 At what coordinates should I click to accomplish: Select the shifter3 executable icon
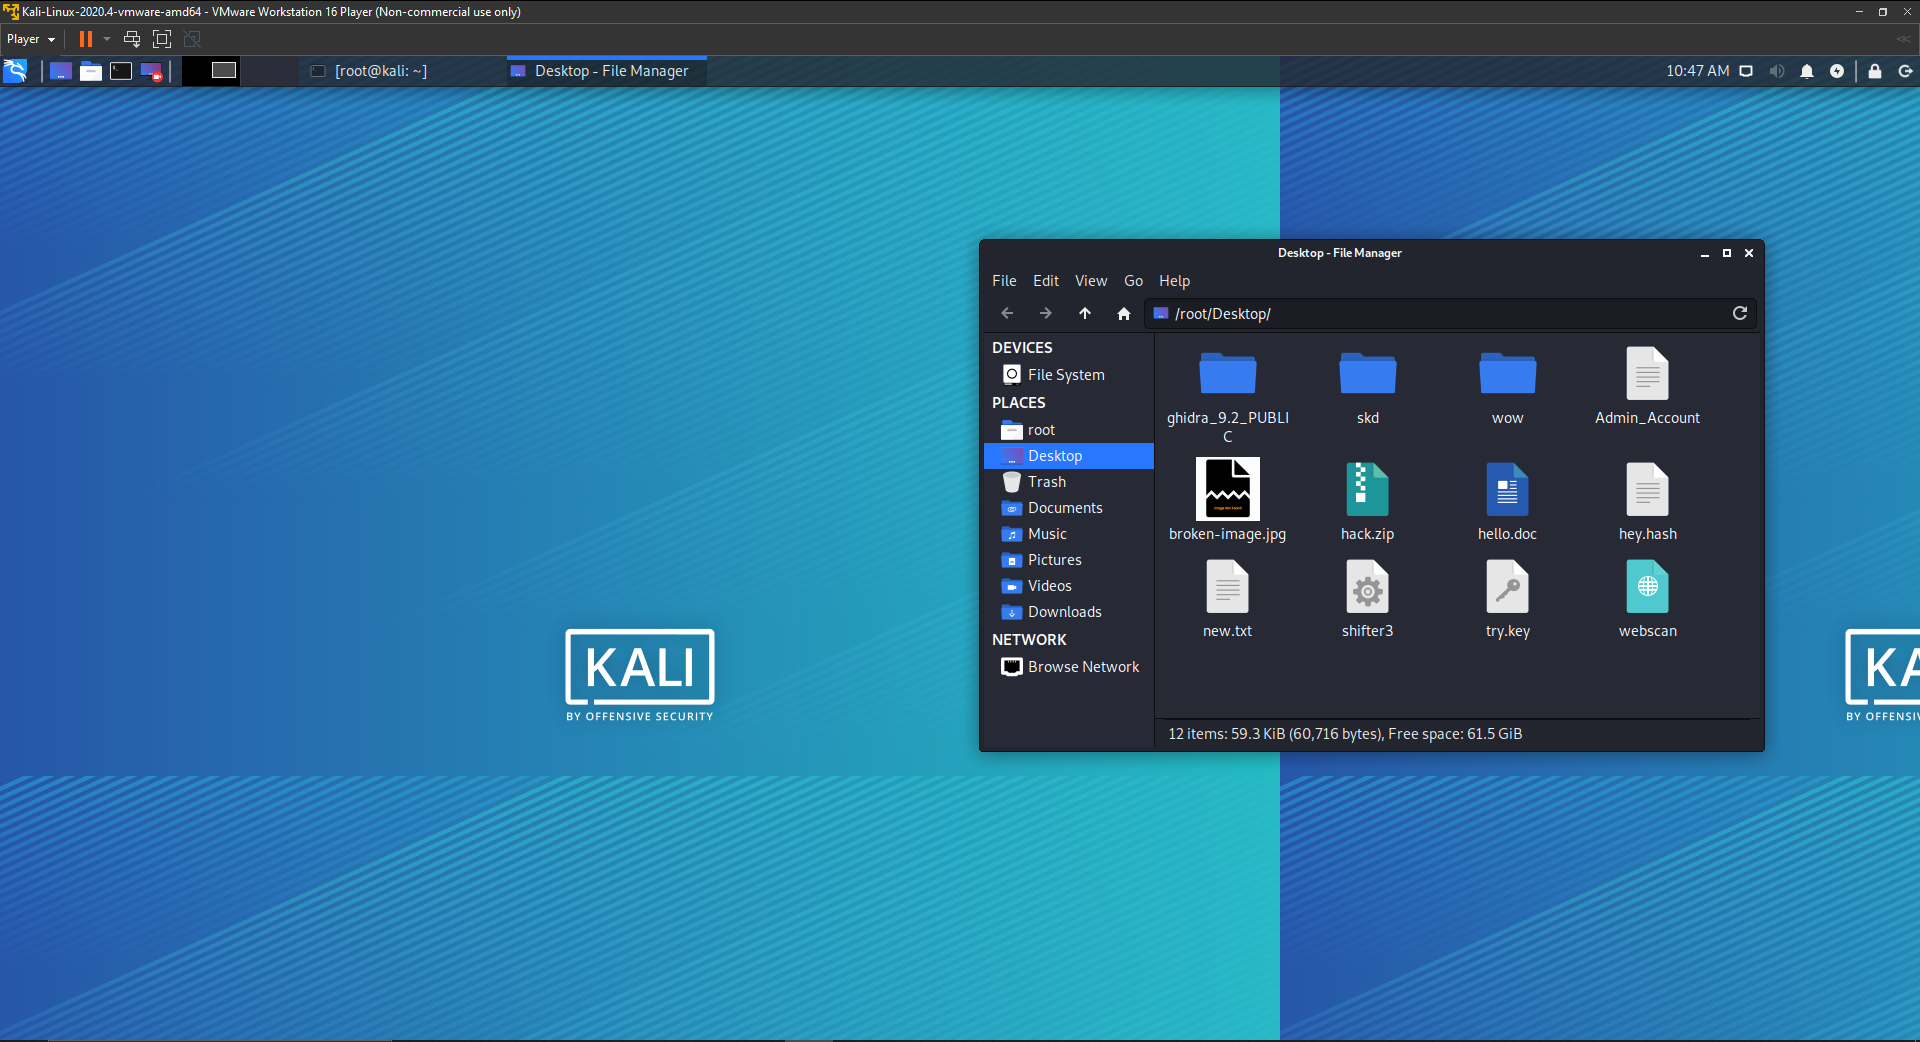[x=1367, y=588]
